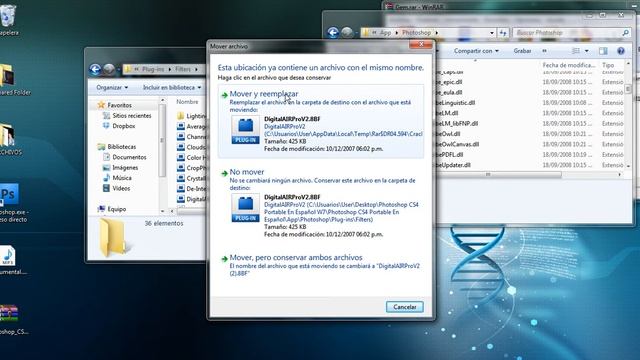Image resolution: width=640 pixels, height=360 pixels.
Task: Change view icon in Photoshop window
Action: 576,51
